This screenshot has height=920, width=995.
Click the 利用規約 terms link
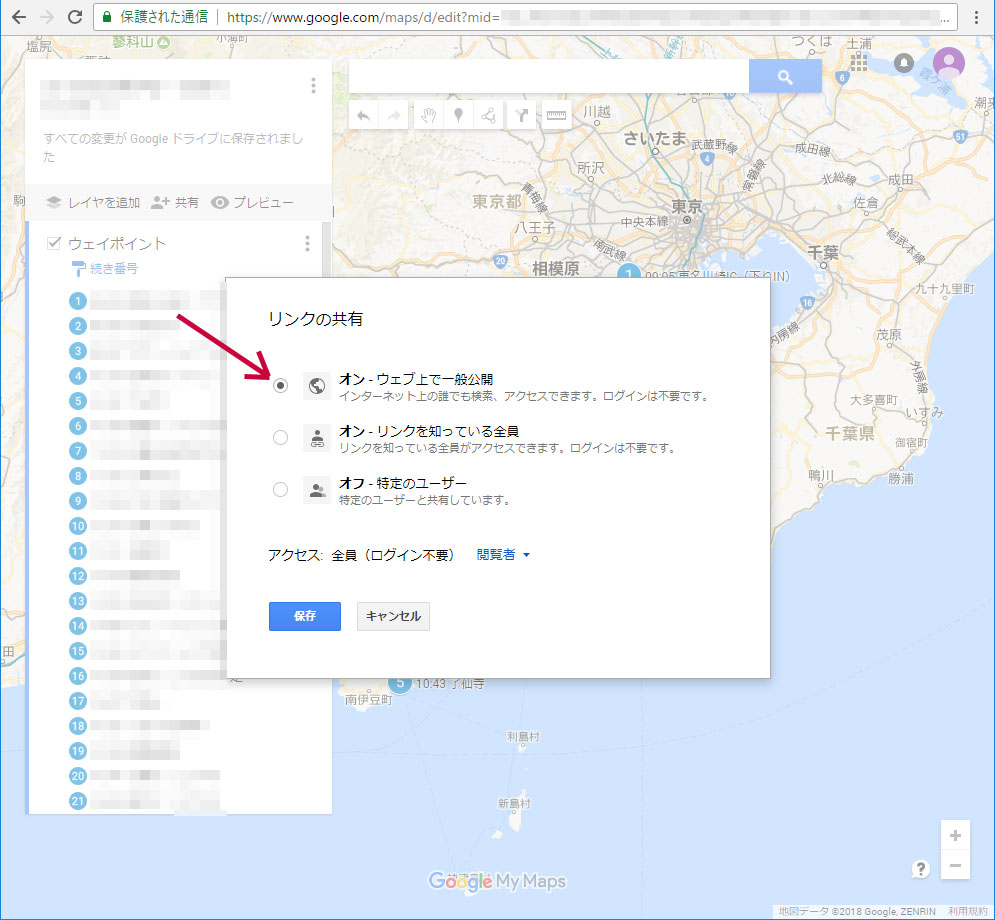pos(968,911)
